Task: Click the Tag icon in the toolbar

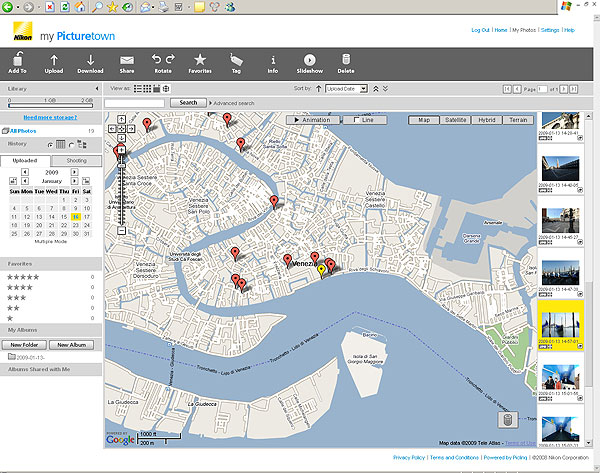Action: pyautogui.click(x=236, y=61)
